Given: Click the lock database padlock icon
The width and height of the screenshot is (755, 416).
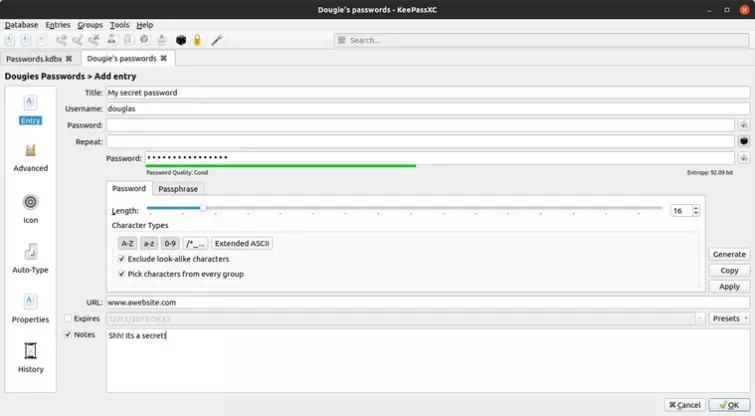Looking at the screenshot, I should tap(198, 40).
